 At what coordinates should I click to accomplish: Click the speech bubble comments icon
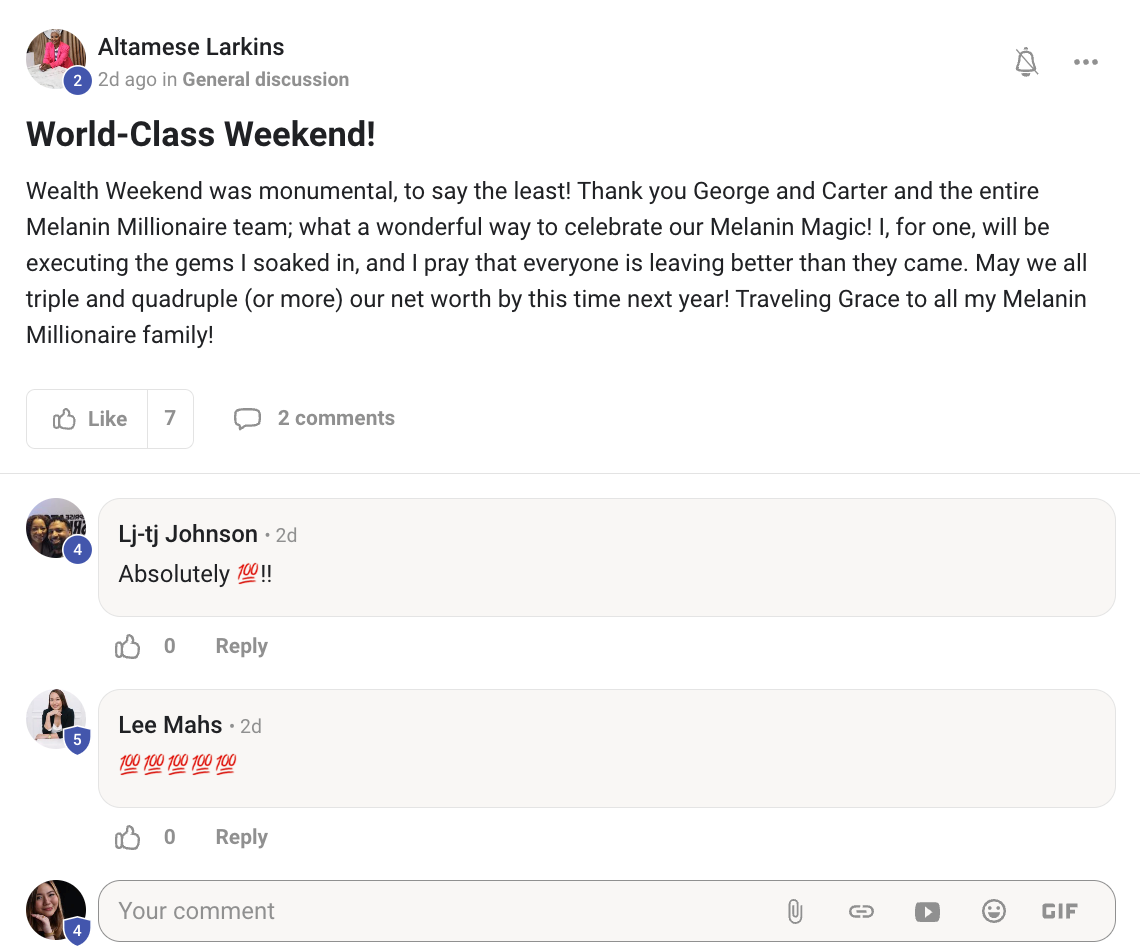click(247, 419)
